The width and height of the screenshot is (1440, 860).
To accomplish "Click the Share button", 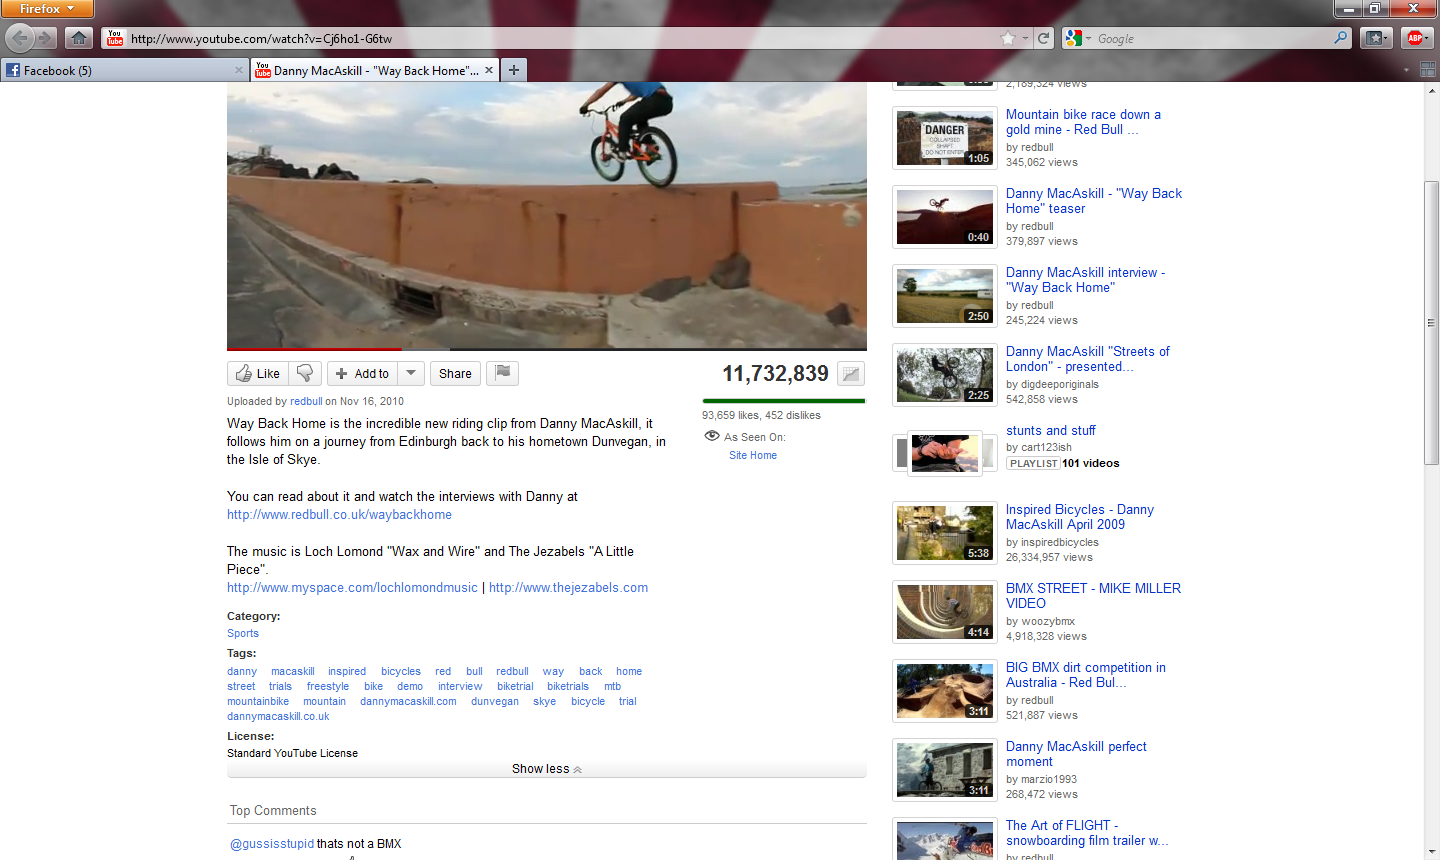I will click(x=455, y=373).
